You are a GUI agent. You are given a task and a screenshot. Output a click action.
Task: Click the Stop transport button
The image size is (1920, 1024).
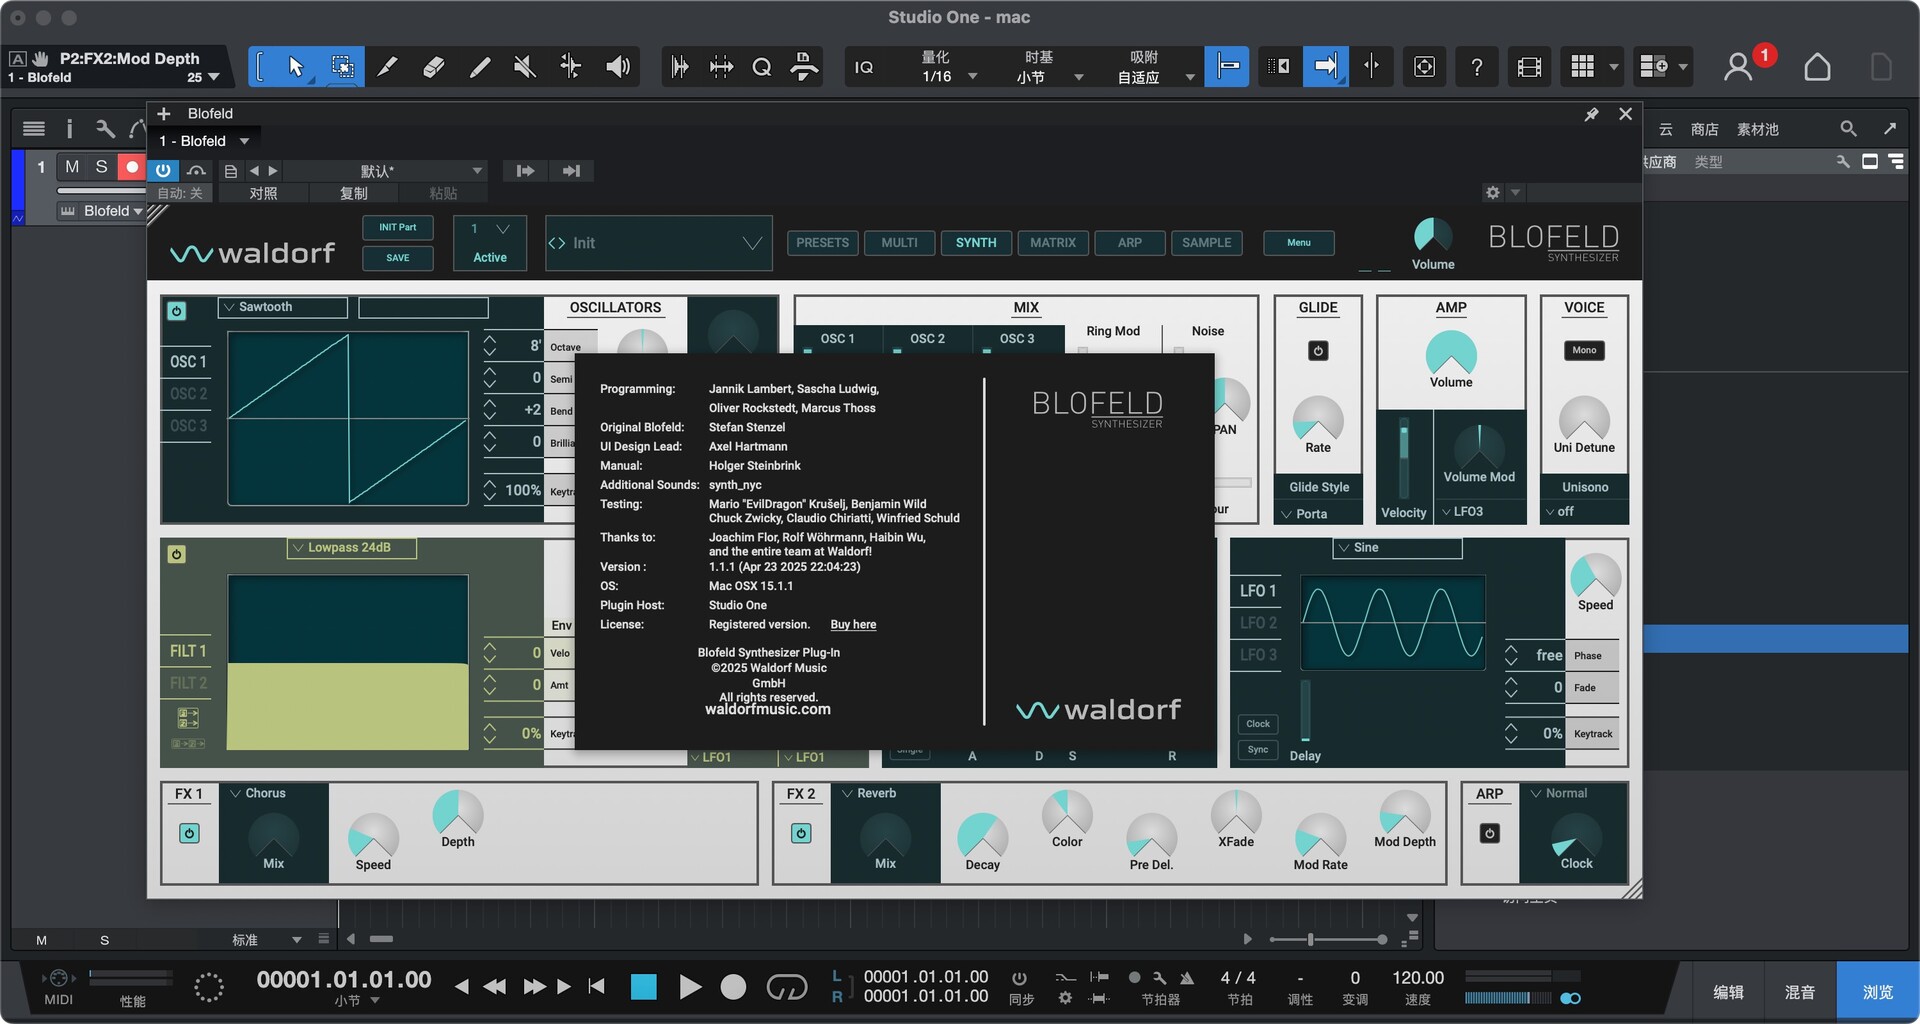click(x=643, y=987)
